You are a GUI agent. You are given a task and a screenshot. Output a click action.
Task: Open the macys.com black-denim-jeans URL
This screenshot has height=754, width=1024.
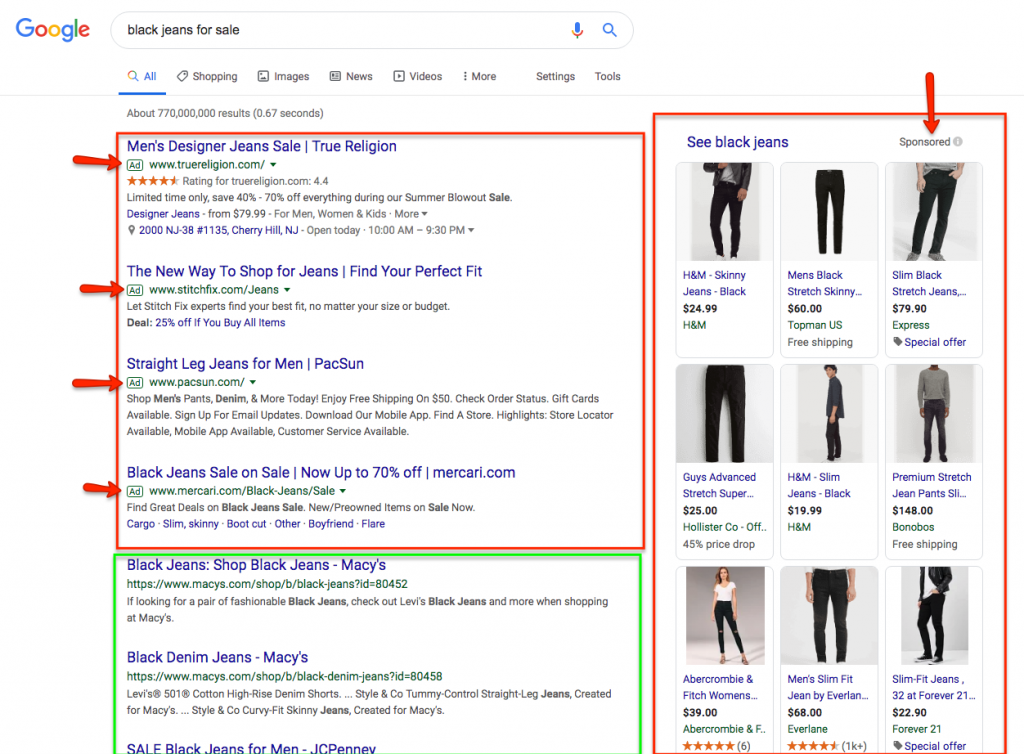285,677
